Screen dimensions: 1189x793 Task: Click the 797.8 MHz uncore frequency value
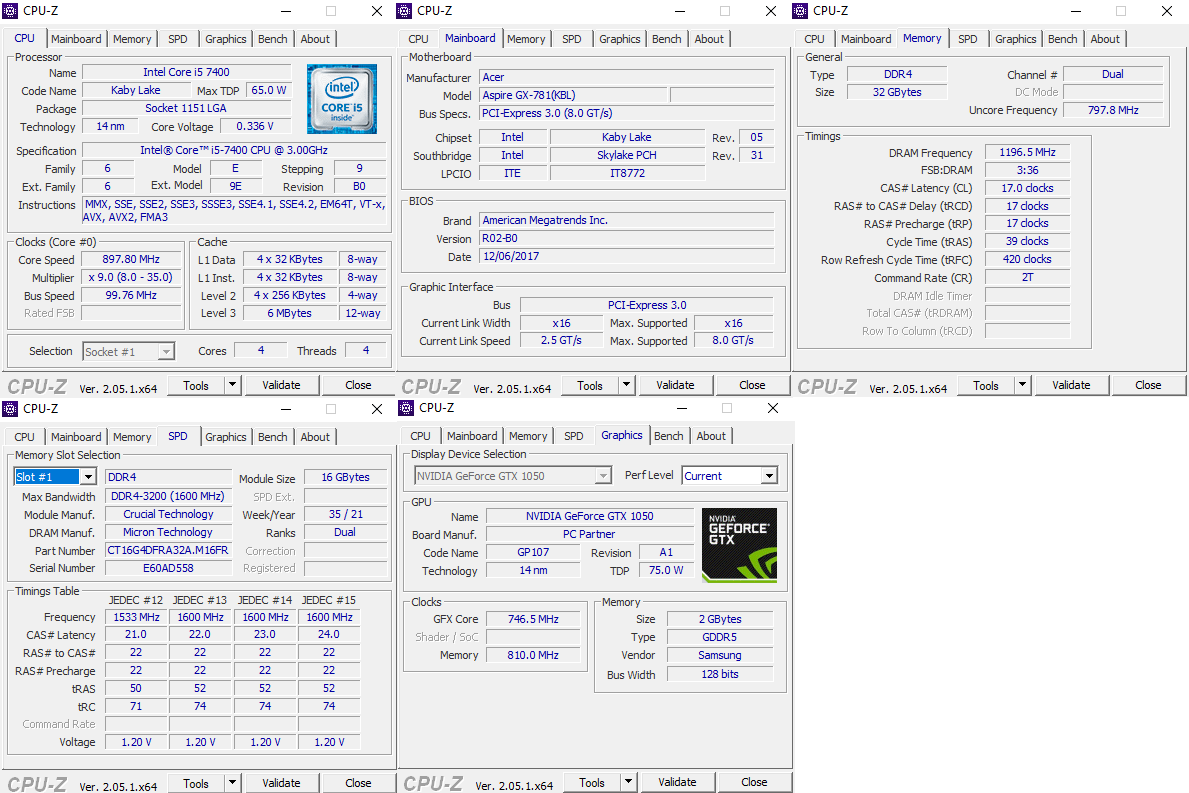[x=1113, y=110]
